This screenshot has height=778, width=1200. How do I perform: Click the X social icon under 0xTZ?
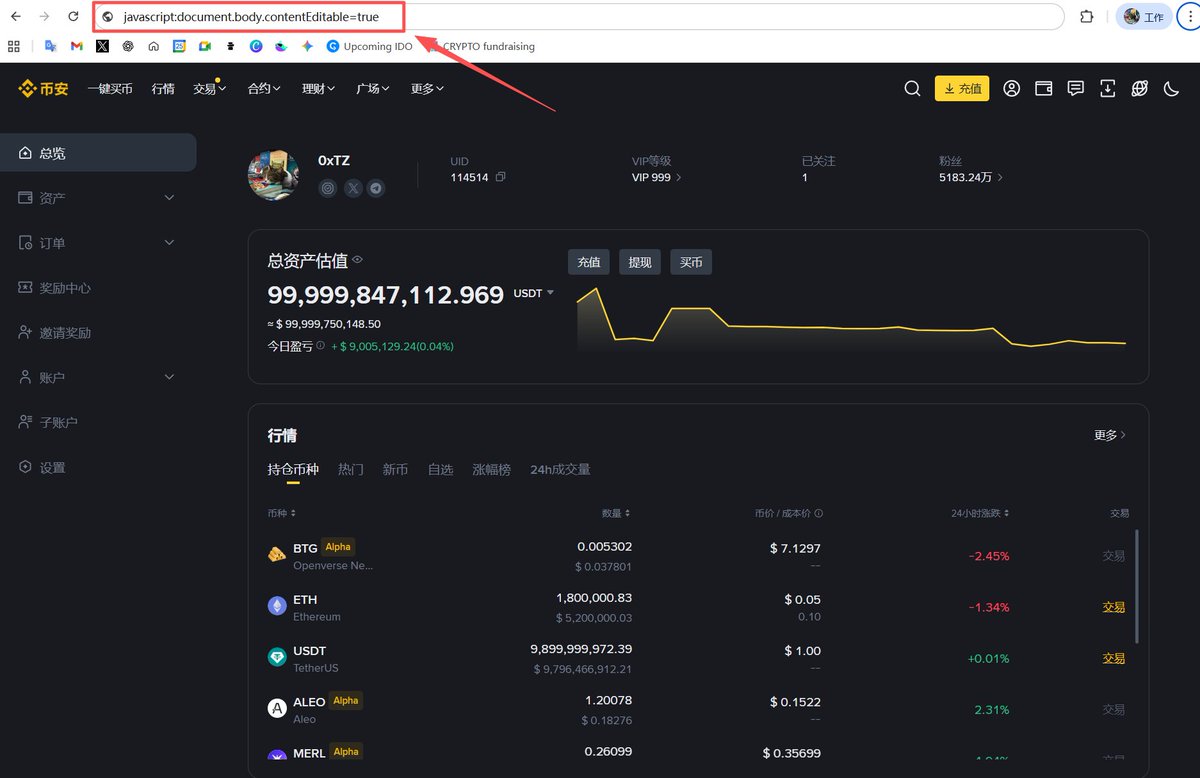coord(353,187)
